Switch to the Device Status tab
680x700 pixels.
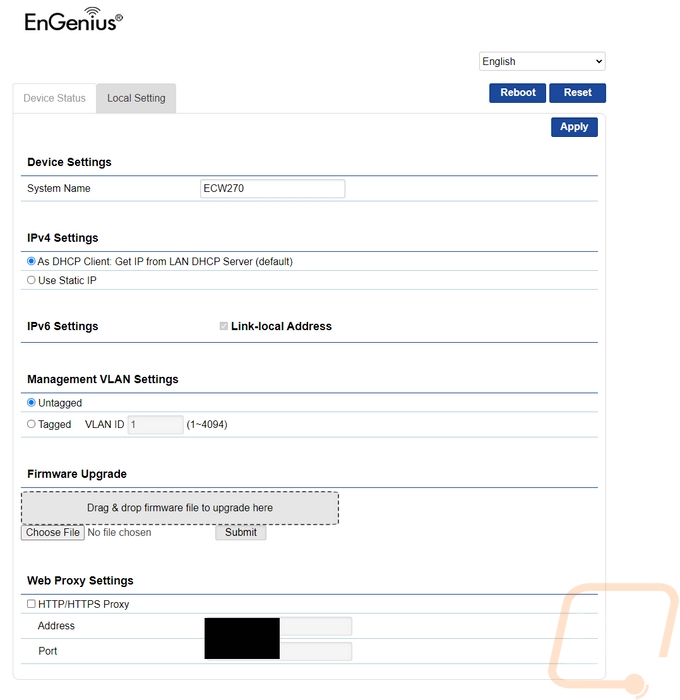54,98
